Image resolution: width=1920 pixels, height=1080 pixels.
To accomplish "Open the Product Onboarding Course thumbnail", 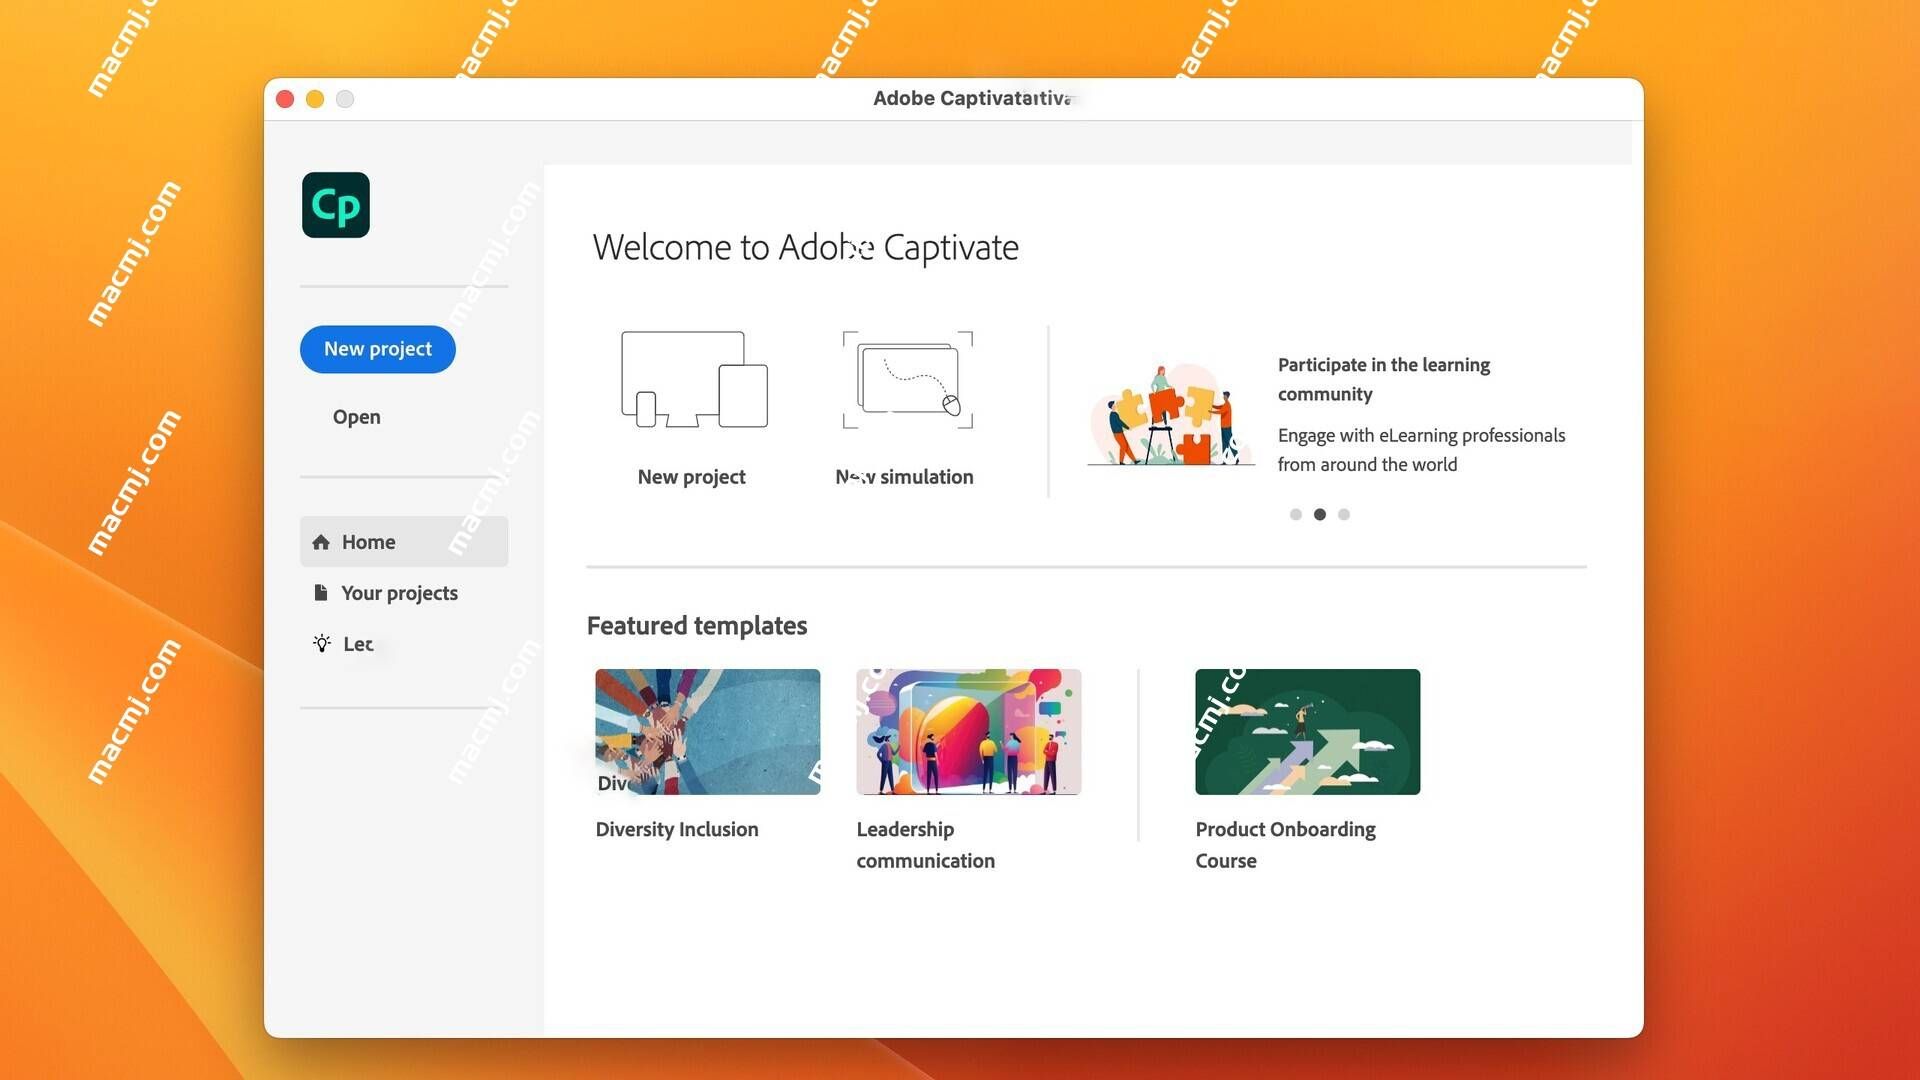I will pos(1308,732).
